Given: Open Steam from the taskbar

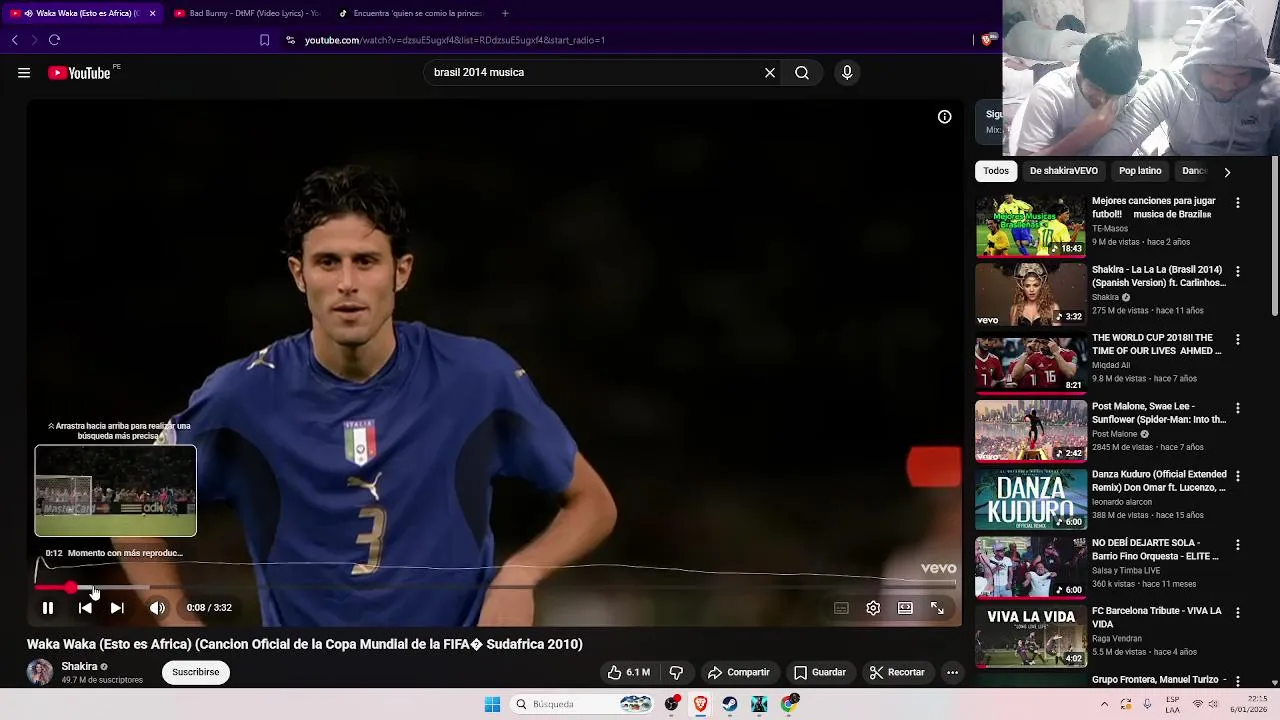Looking at the screenshot, I should coord(730,704).
